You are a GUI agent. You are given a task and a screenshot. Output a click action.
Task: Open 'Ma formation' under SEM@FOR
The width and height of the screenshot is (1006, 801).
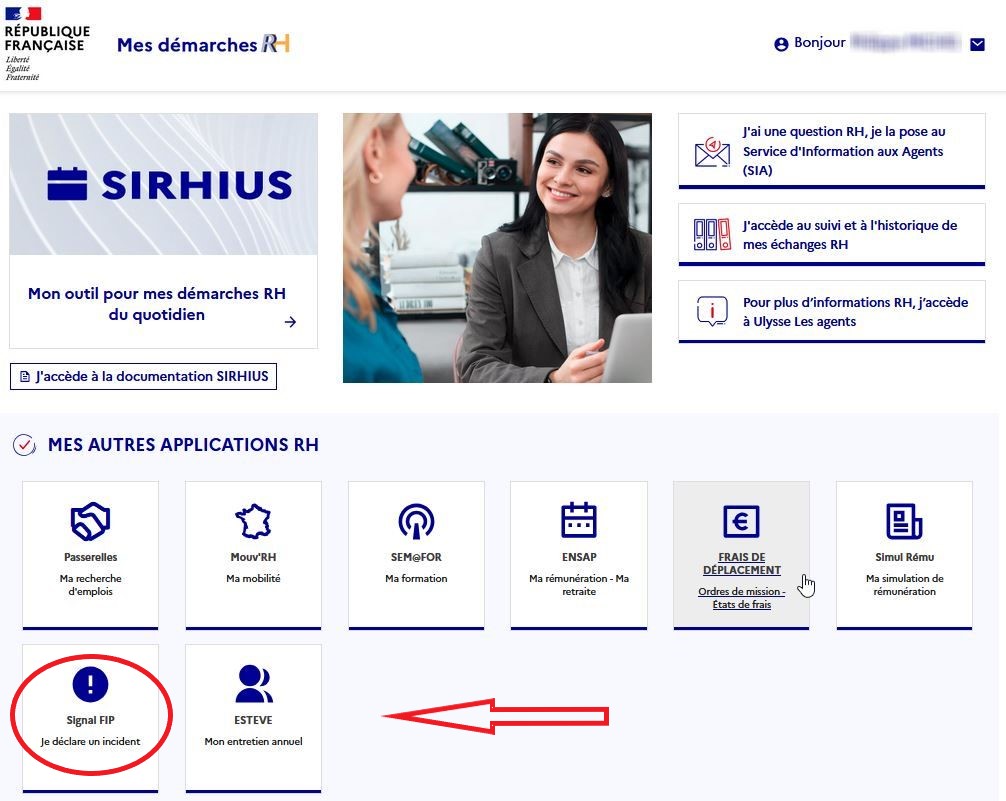416,578
